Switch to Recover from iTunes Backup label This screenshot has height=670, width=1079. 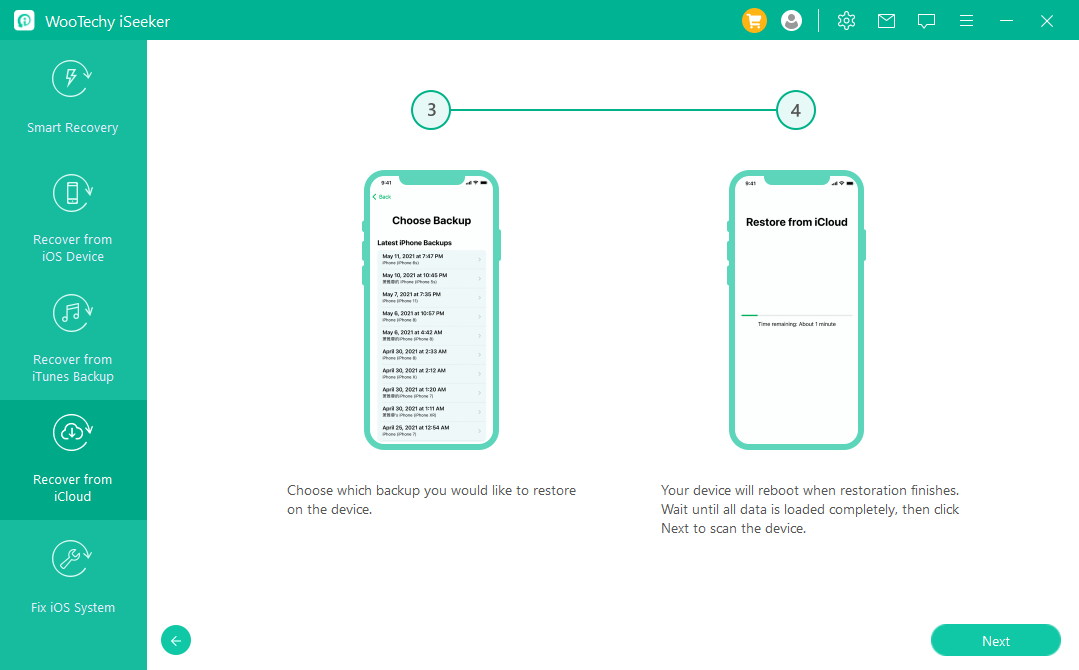[73, 368]
